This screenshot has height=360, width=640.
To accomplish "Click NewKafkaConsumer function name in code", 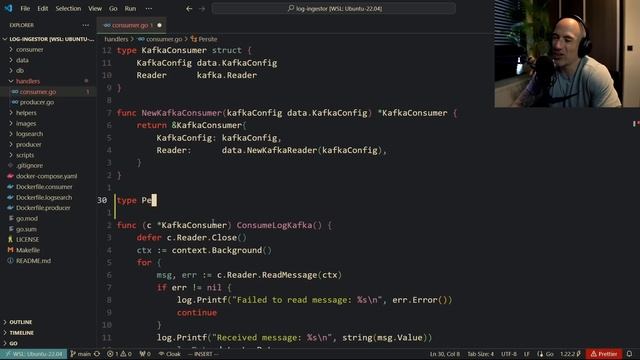I will (x=181, y=113).
